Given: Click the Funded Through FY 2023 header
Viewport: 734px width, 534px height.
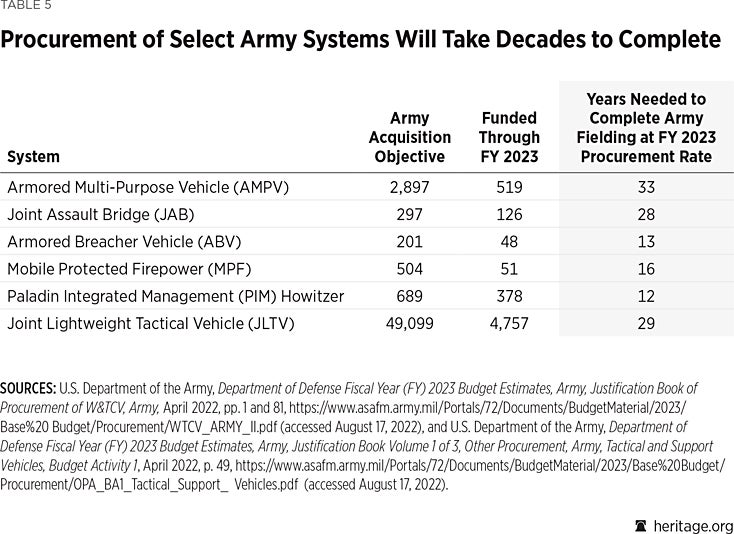Looking at the screenshot, I should 508,137.
